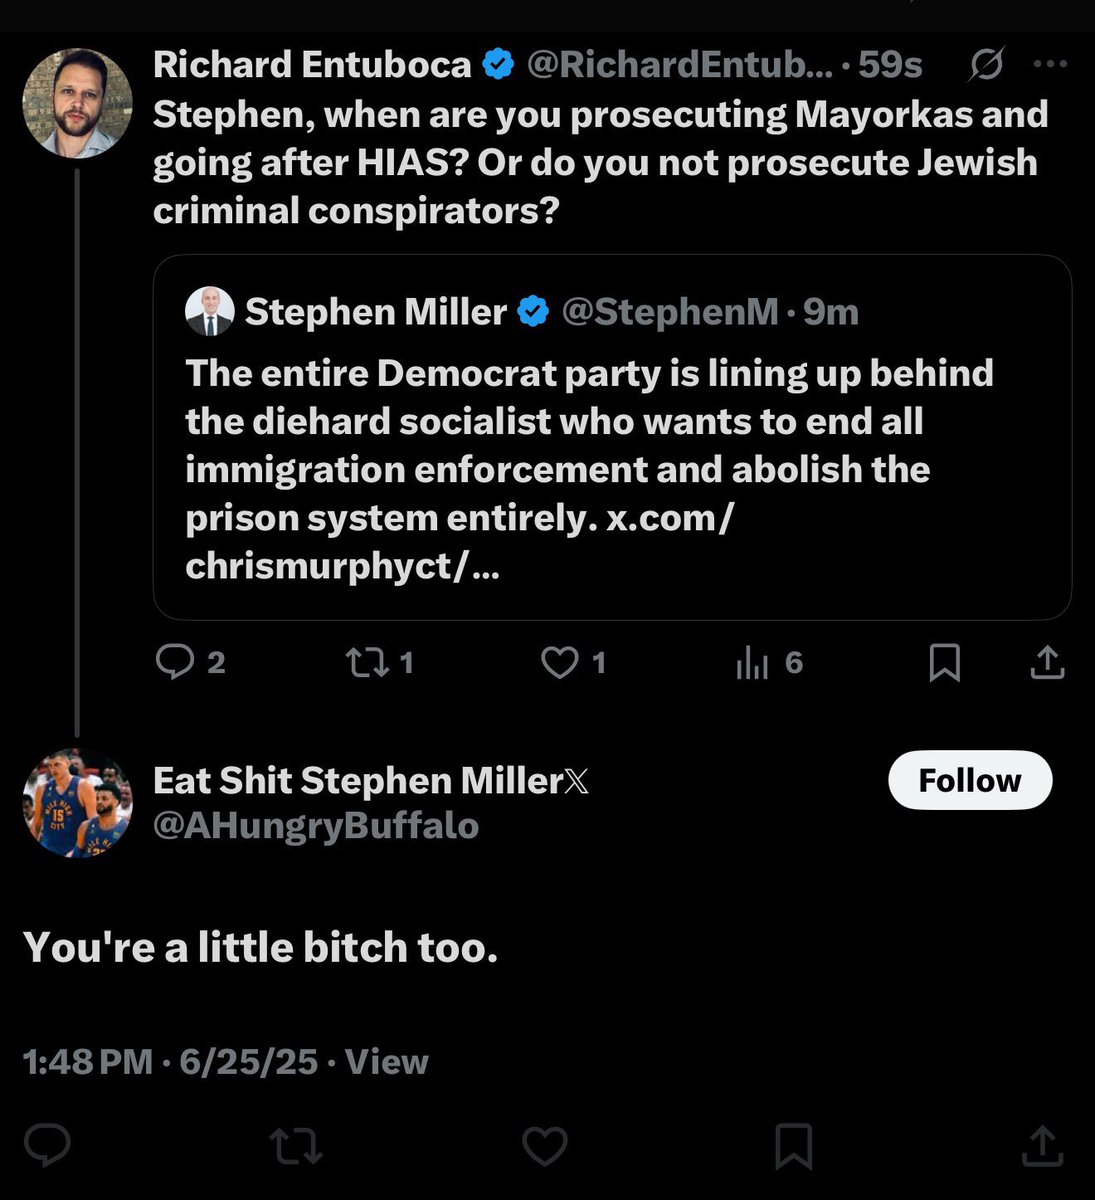Share the AHungryBuffalo reply

tap(1041, 1146)
